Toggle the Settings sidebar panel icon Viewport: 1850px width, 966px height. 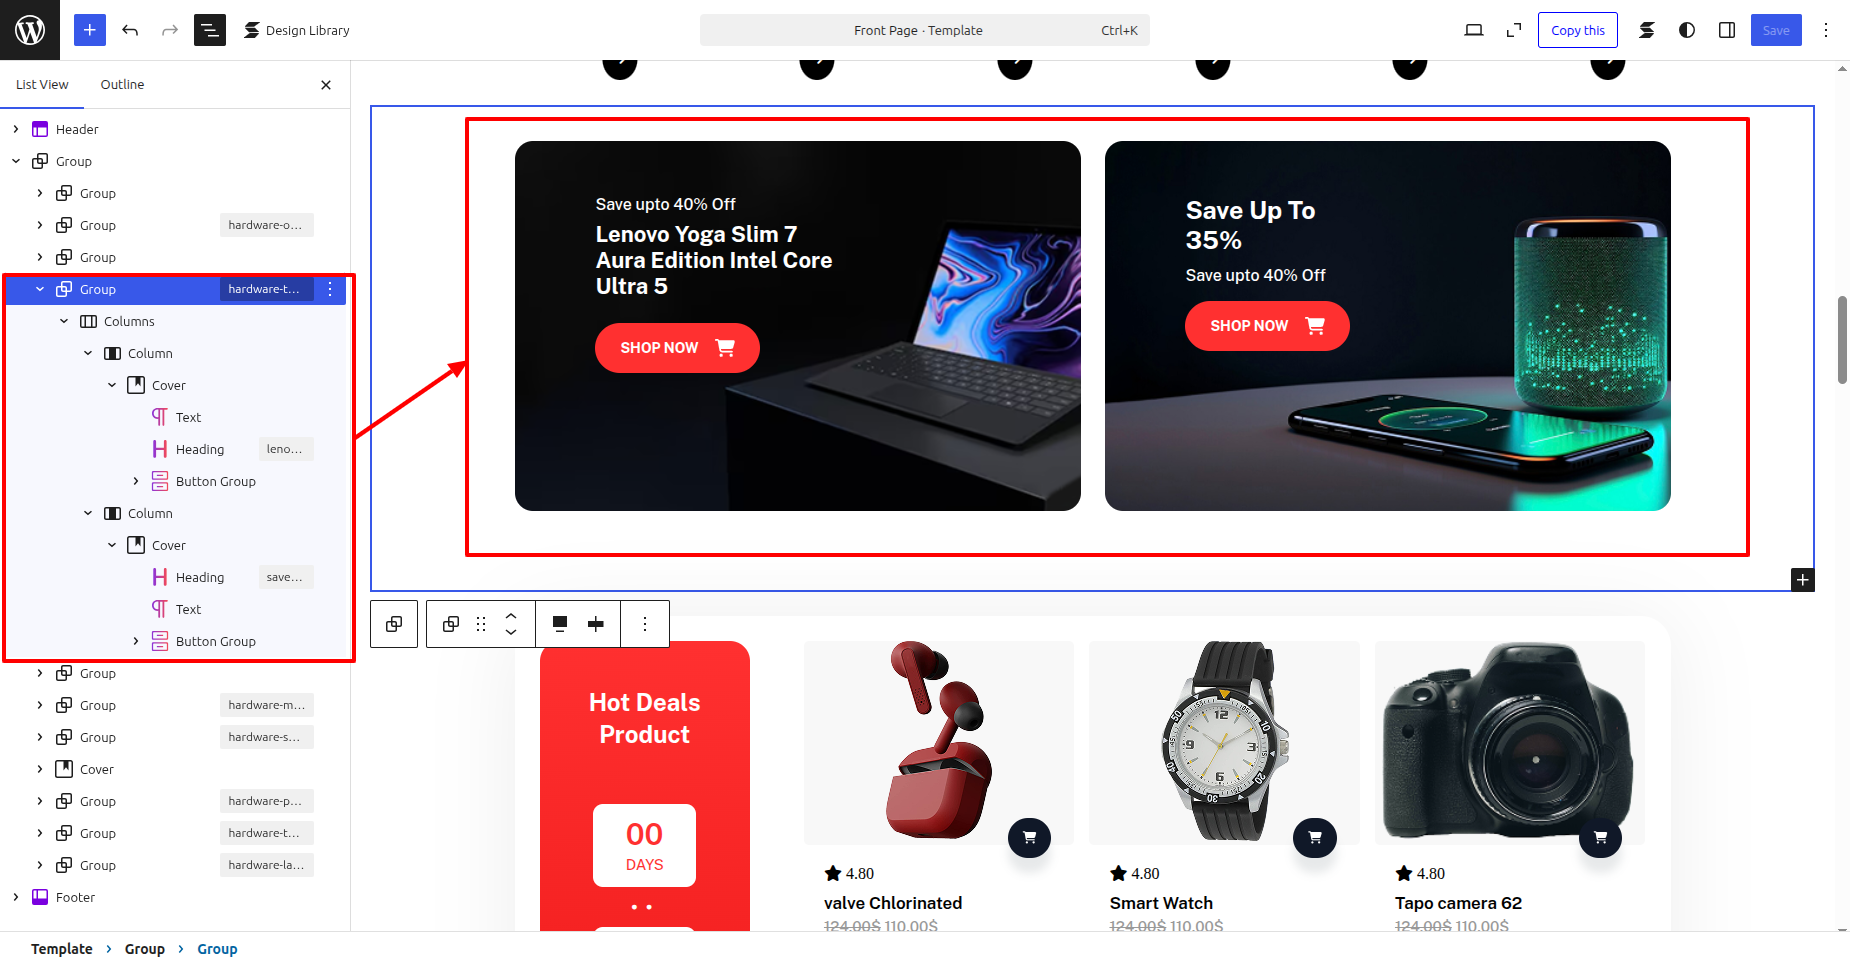coord(1727,30)
